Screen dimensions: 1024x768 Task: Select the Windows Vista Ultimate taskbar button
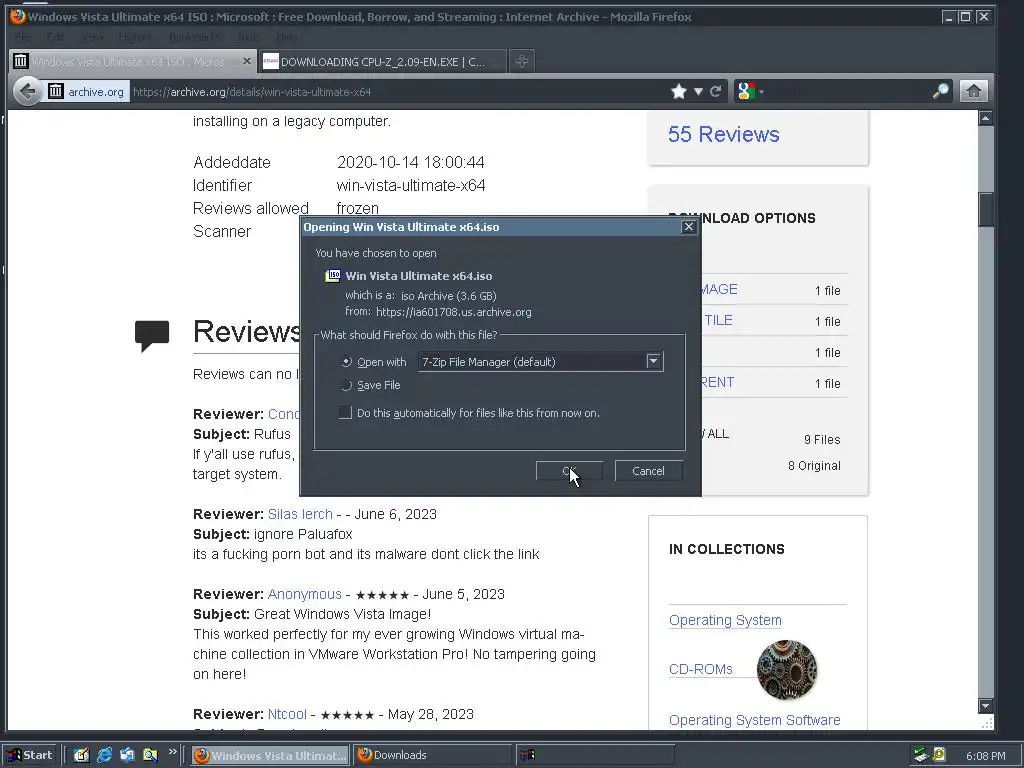point(271,755)
